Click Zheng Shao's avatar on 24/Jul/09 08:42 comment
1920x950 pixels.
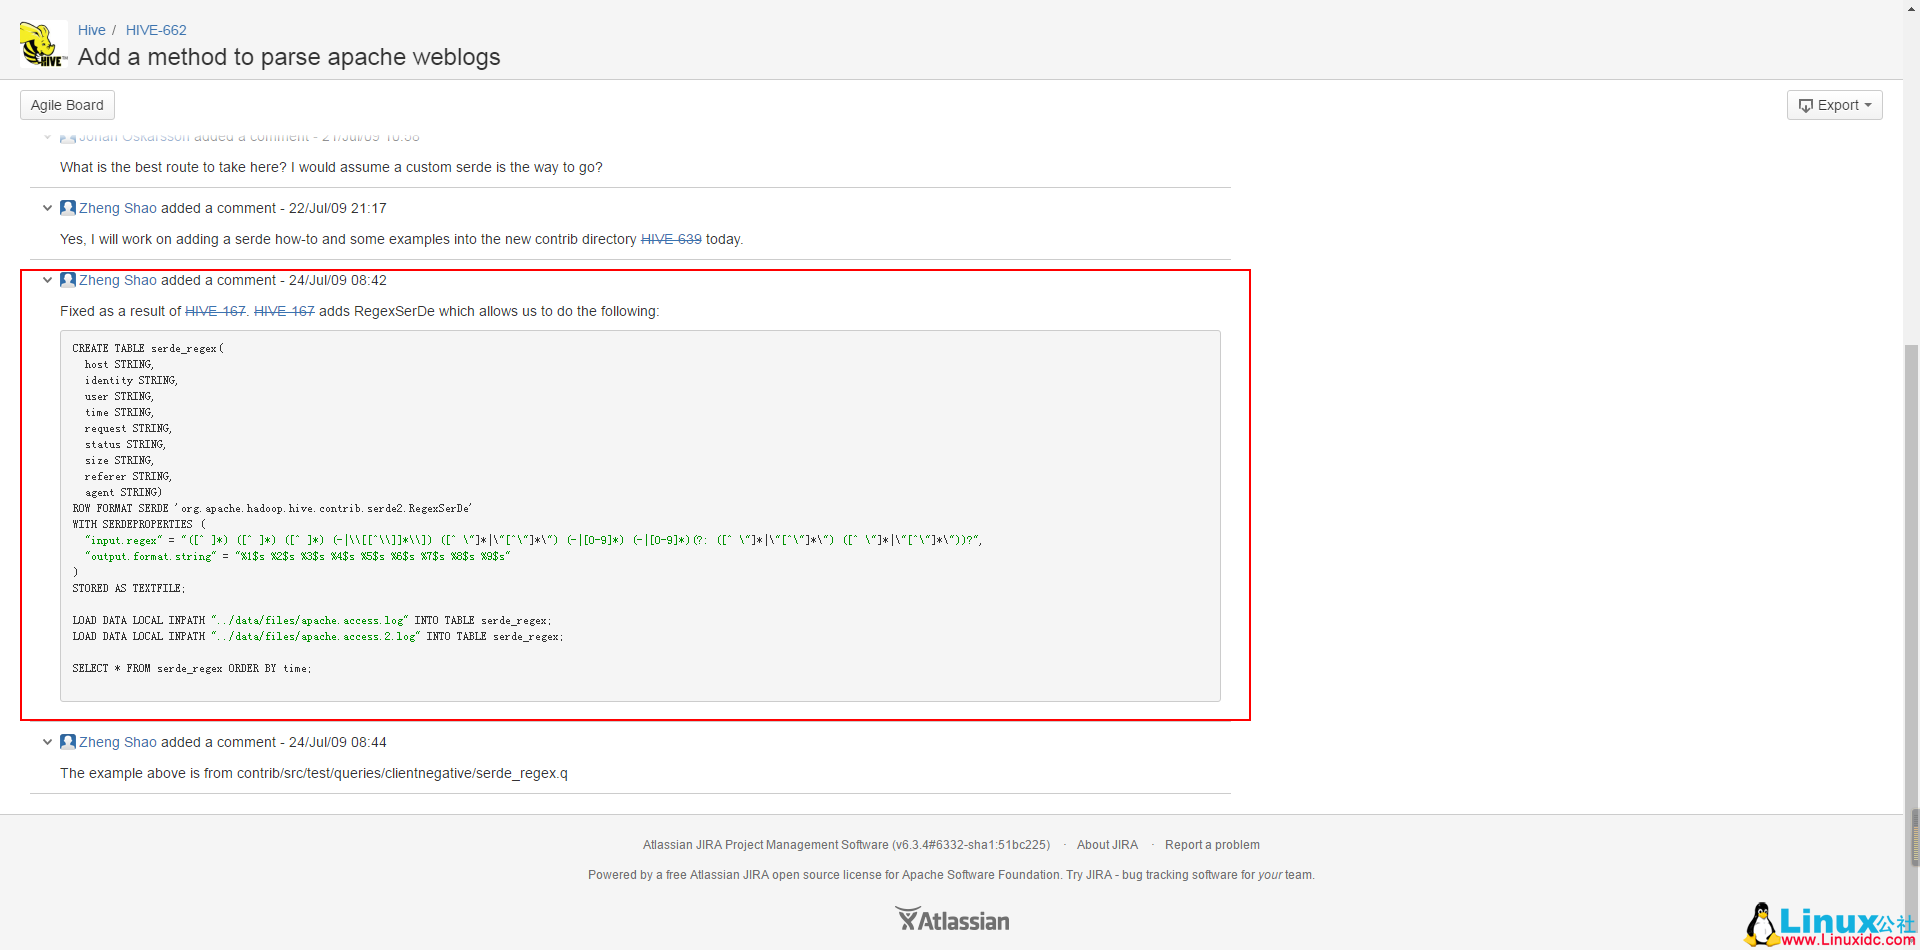68,280
